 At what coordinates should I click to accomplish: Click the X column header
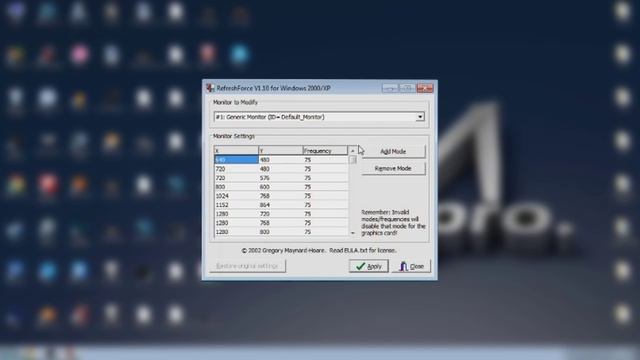[x=236, y=151]
